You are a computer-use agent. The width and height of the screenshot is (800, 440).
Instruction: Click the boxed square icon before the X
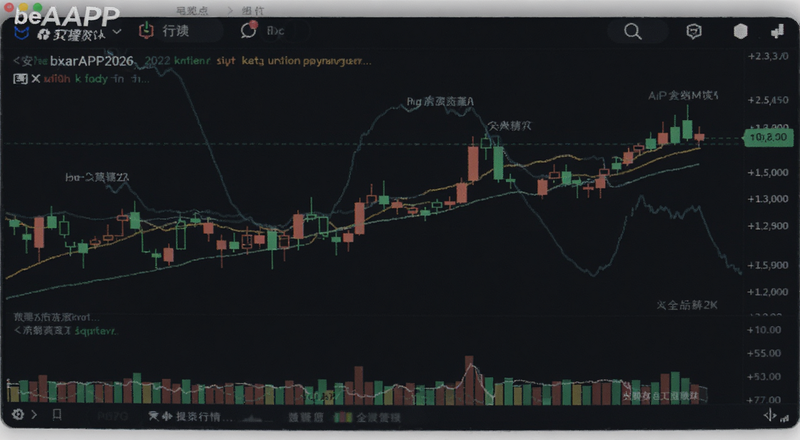click(x=20, y=79)
